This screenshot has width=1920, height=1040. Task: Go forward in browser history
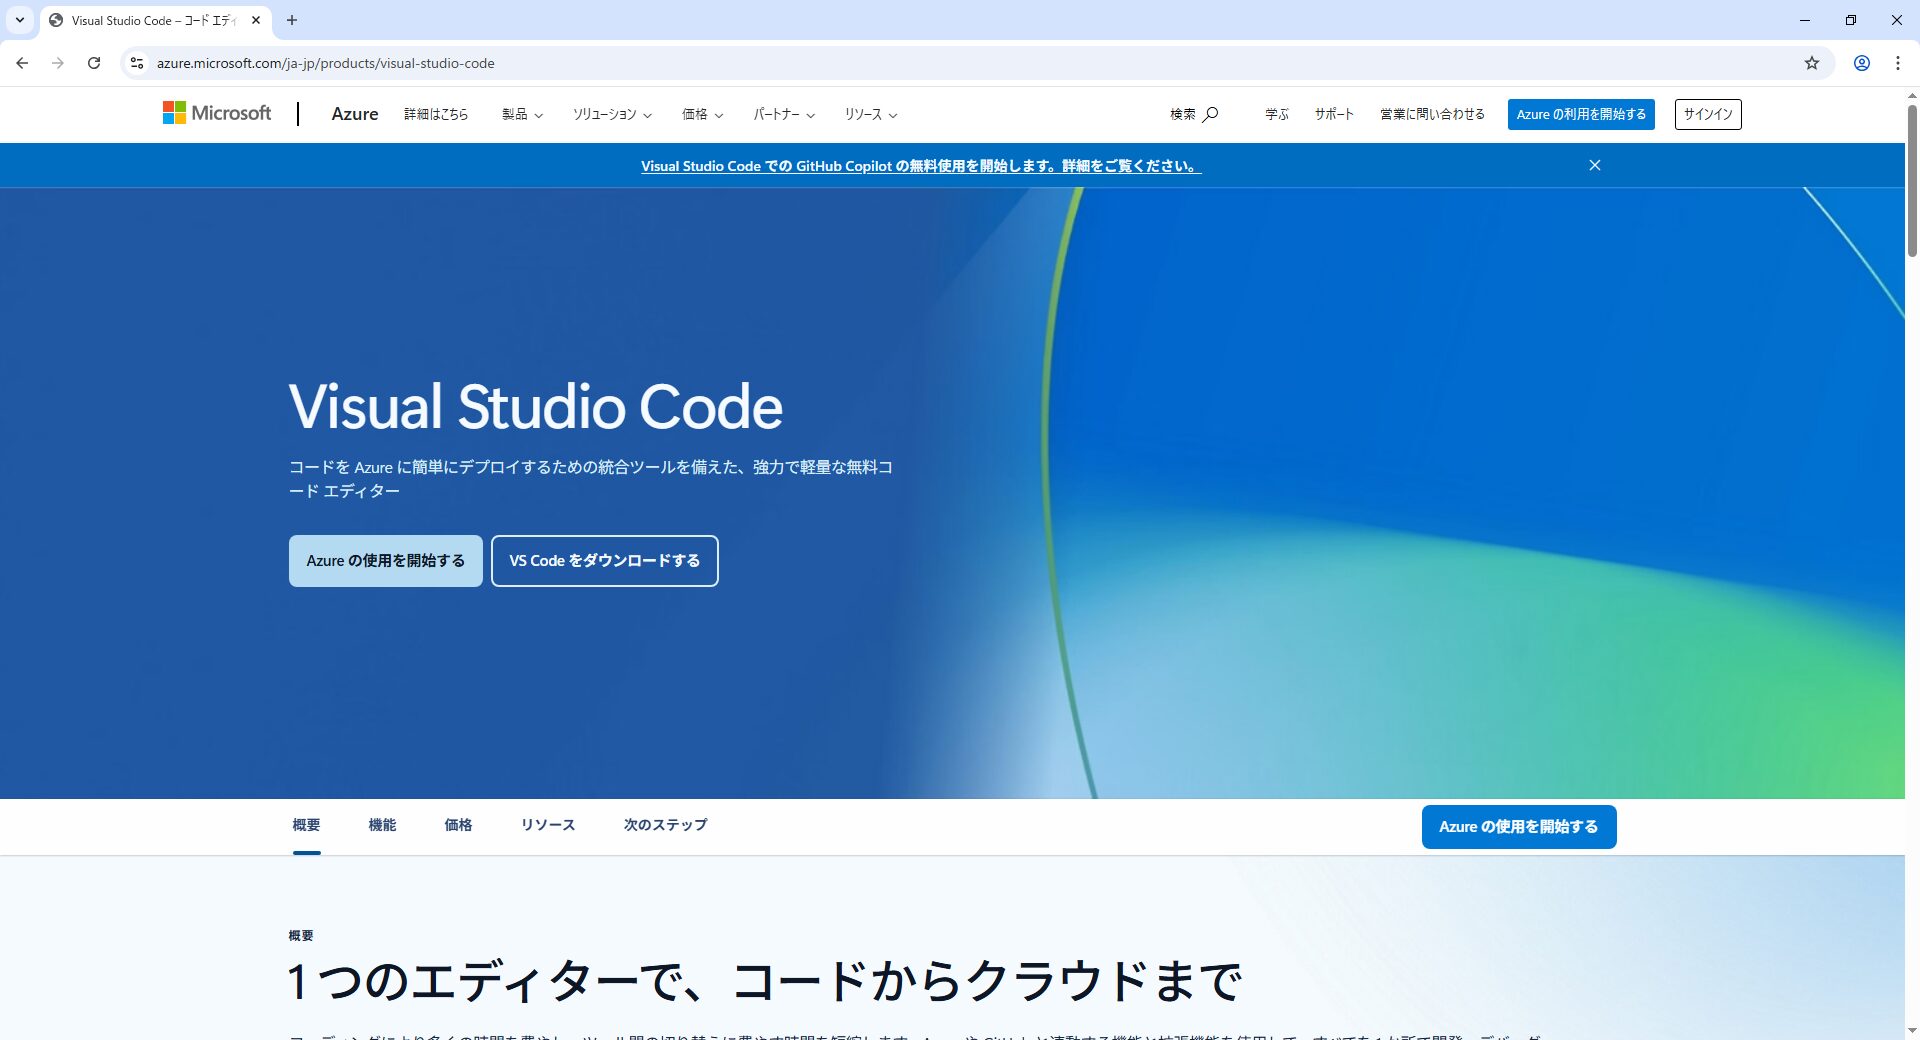pyautogui.click(x=58, y=63)
